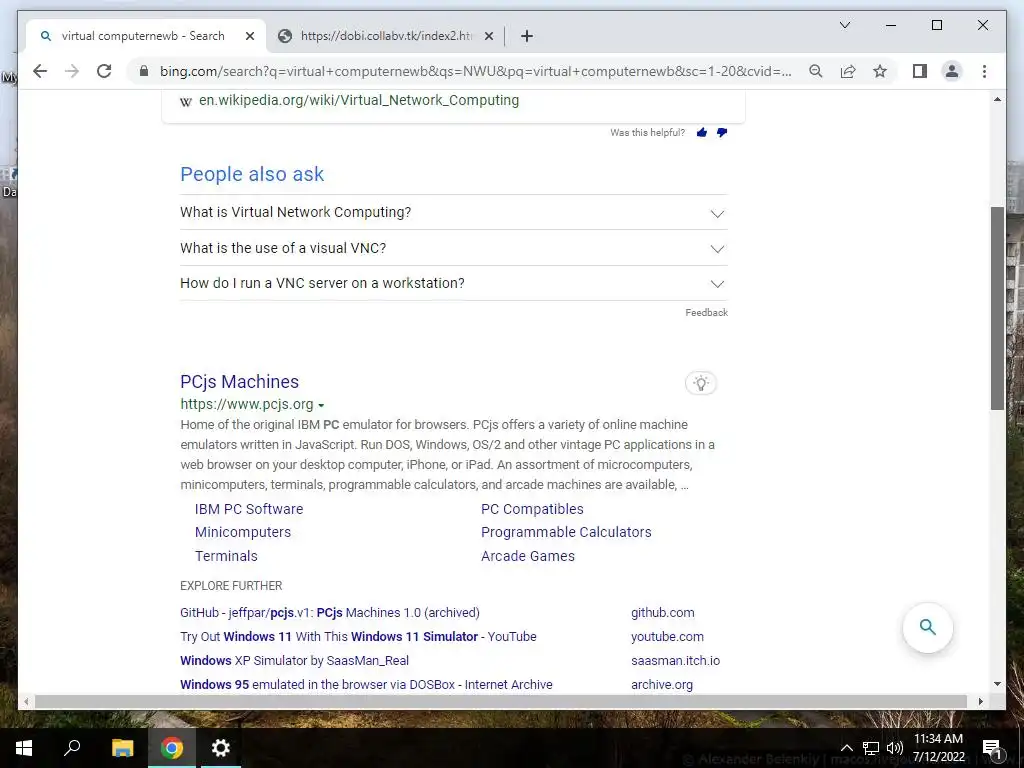Image resolution: width=1024 pixels, height=768 pixels.
Task: Reload the Bing search page
Action: coord(104,71)
